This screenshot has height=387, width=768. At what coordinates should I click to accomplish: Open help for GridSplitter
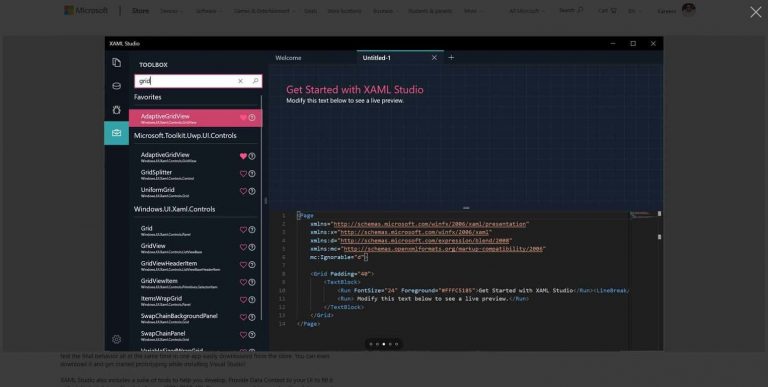coord(252,174)
